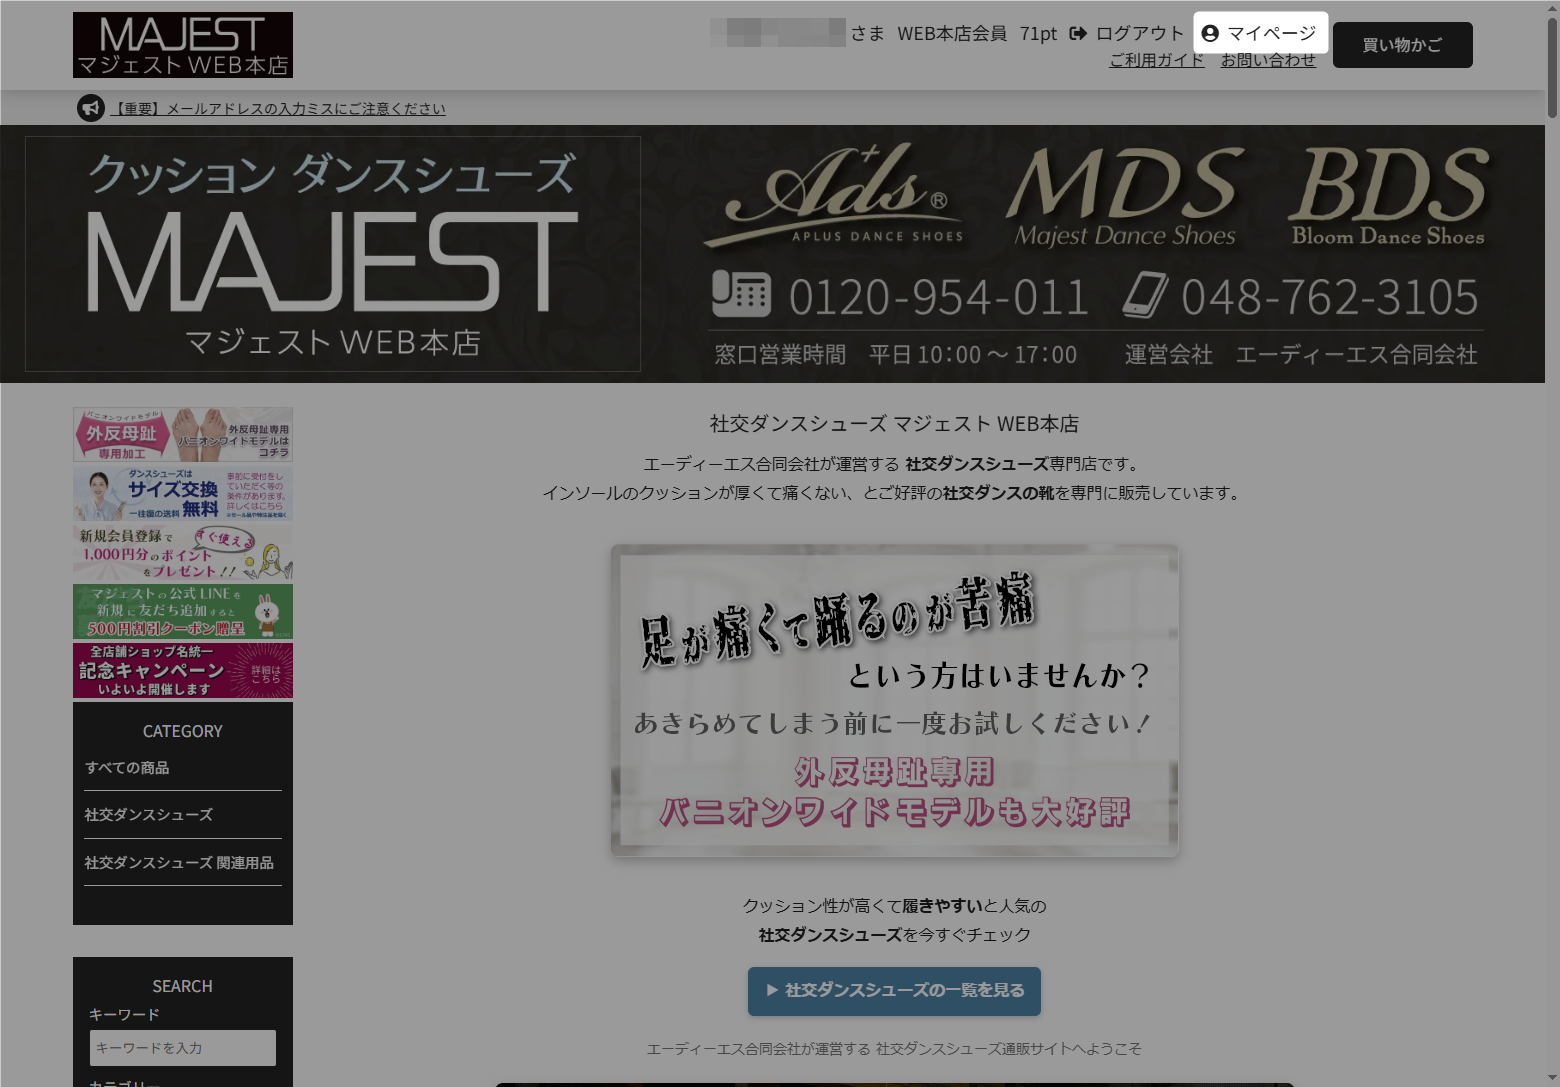This screenshot has height=1087, width=1560.
Task: Open the お問い合わせ contact link
Action: click(x=1268, y=60)
